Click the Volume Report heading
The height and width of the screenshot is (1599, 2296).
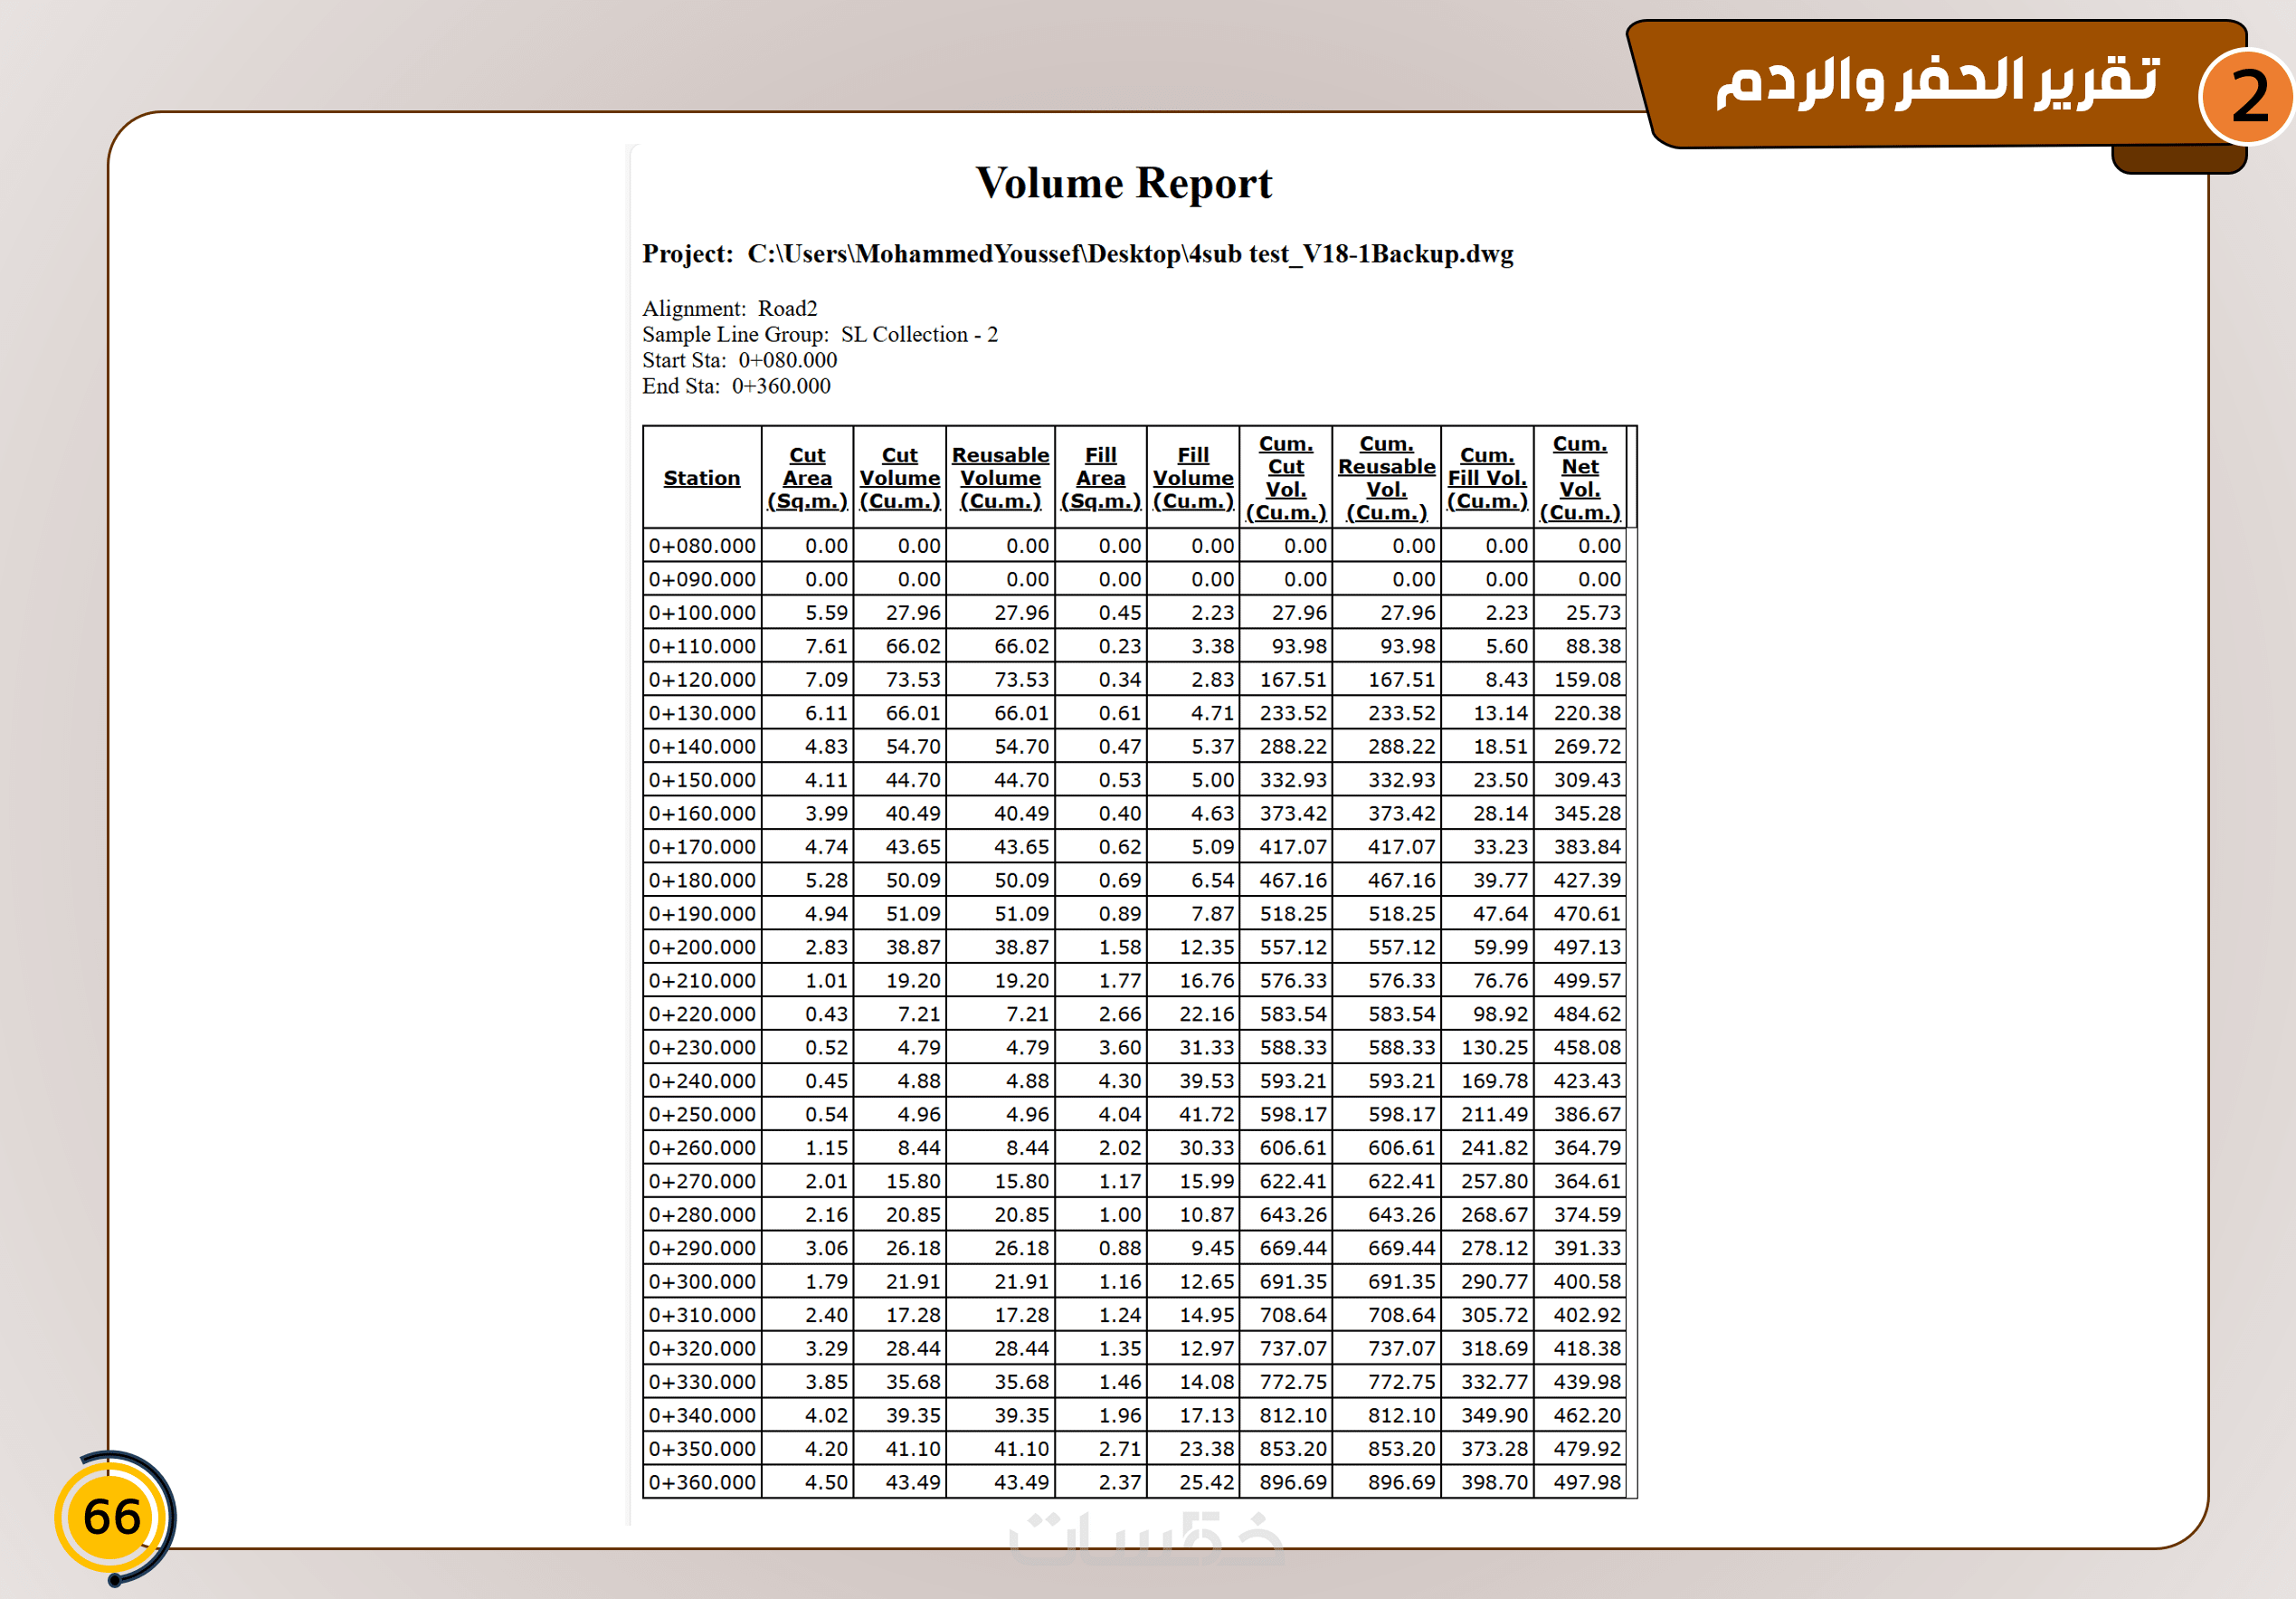(1123, 183)
